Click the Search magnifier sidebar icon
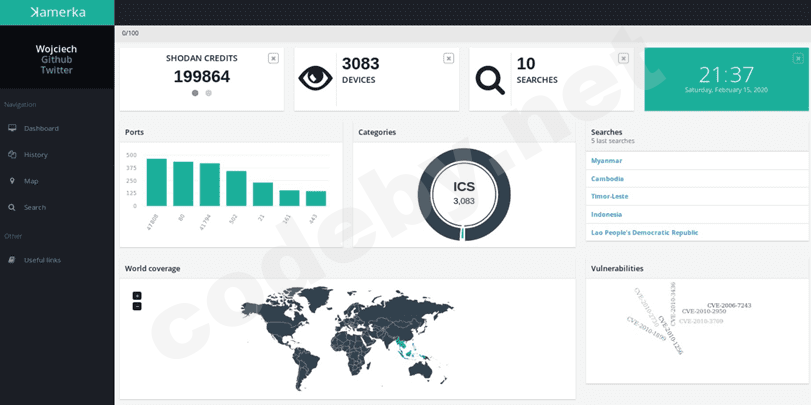811x405 pixels. coord(12,207)
